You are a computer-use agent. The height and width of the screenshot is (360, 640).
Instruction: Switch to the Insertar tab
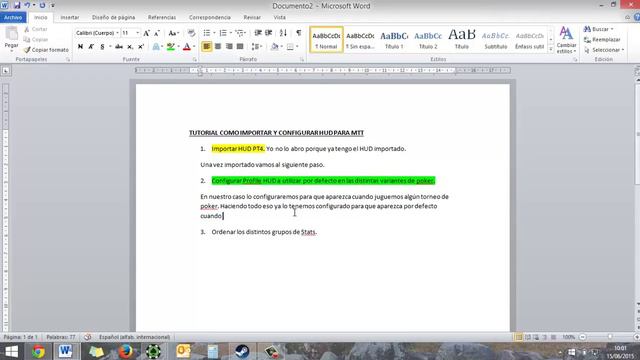point(70,18)
